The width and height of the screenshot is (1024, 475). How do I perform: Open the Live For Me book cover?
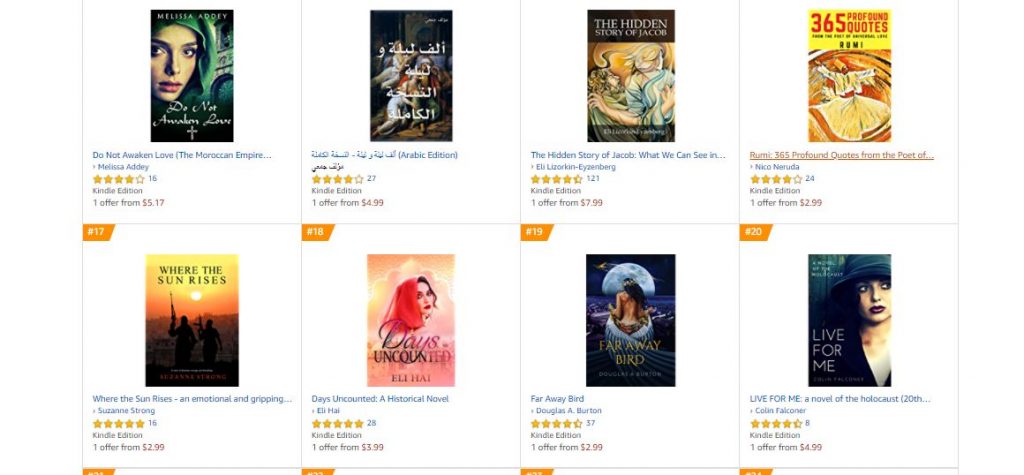[x=849, y=320]
